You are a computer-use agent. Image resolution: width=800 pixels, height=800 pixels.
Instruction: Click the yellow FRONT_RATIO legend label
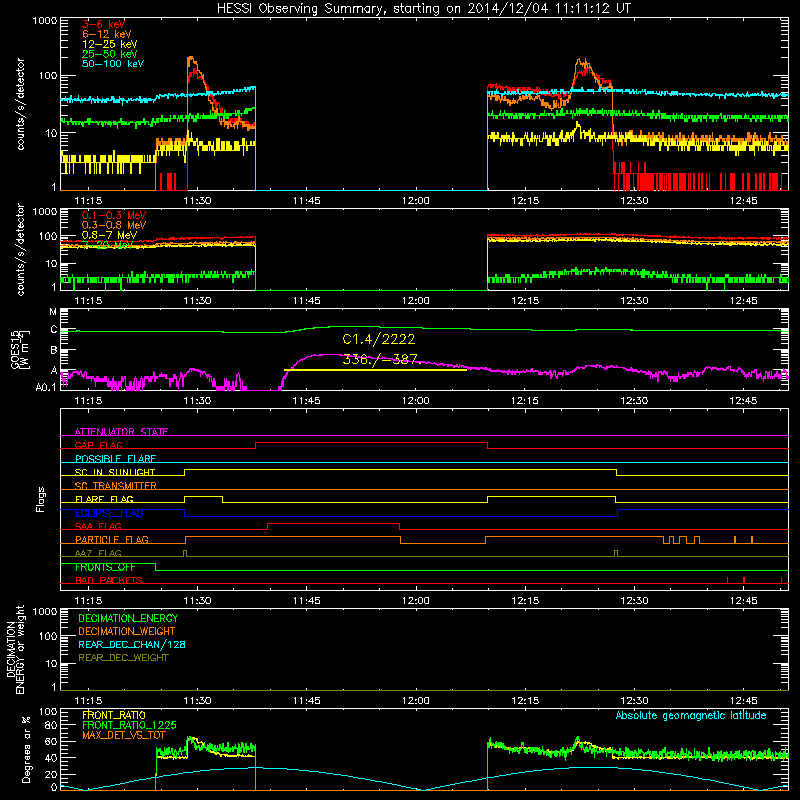[114, 715]
